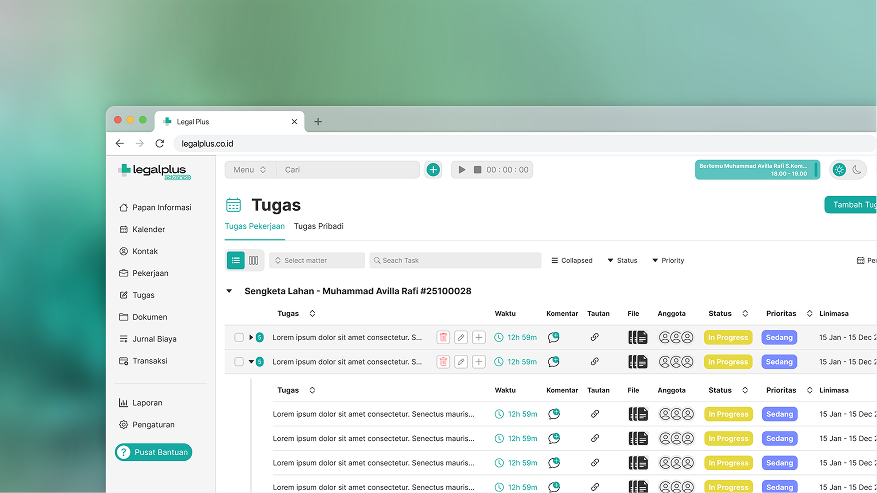Switch to the Tugas Pribadi tab
This screenshot has height=493, width=877.
pyautogui.click(x=318, y=226)
